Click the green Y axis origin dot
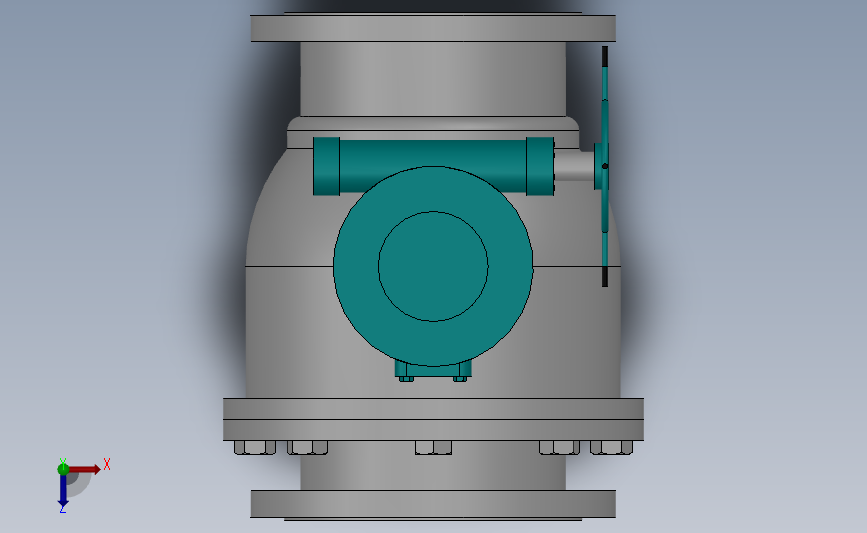 (x=63, y=469)
